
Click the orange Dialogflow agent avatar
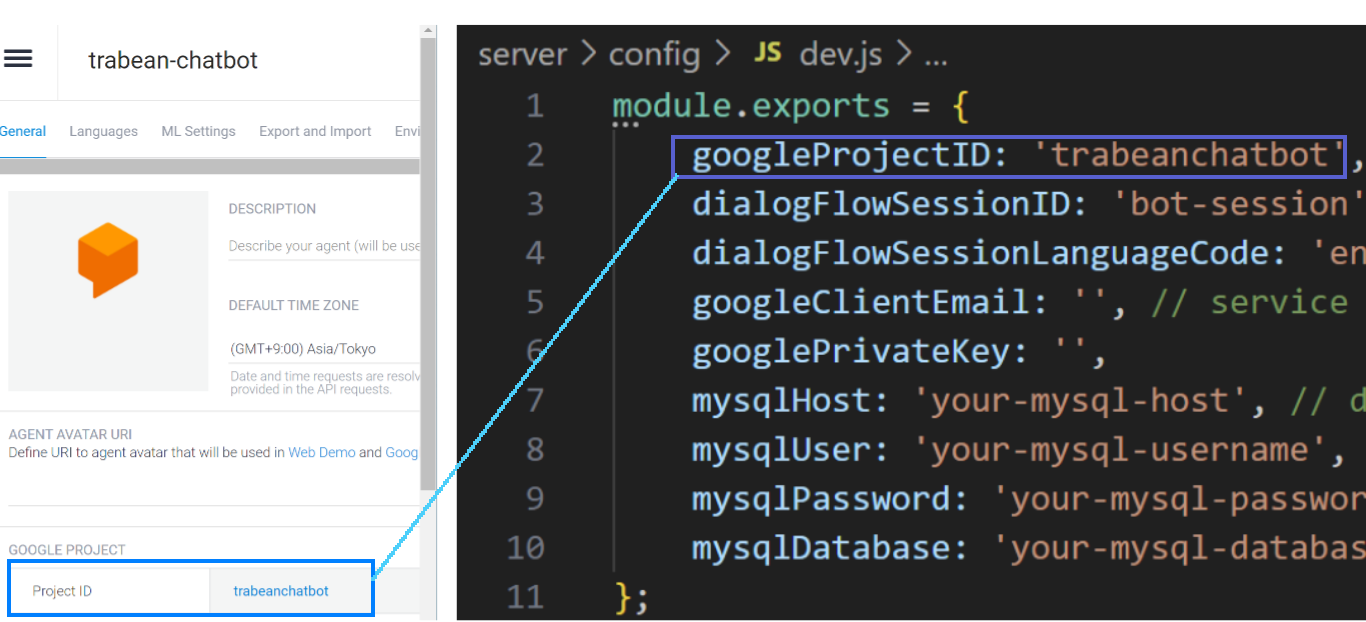point(107,260)
